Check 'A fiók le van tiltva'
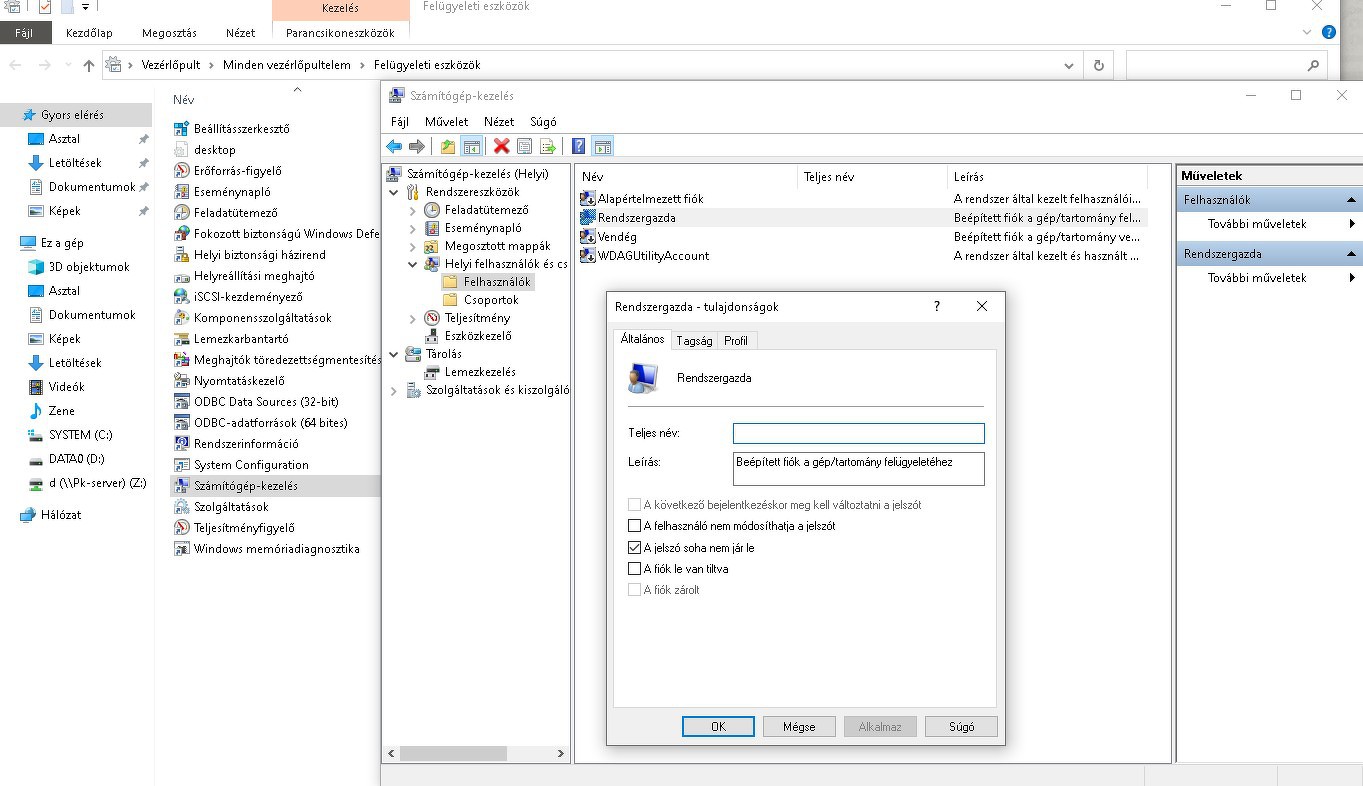Viewport: 1363px width, 786px height. click(634, 569)
